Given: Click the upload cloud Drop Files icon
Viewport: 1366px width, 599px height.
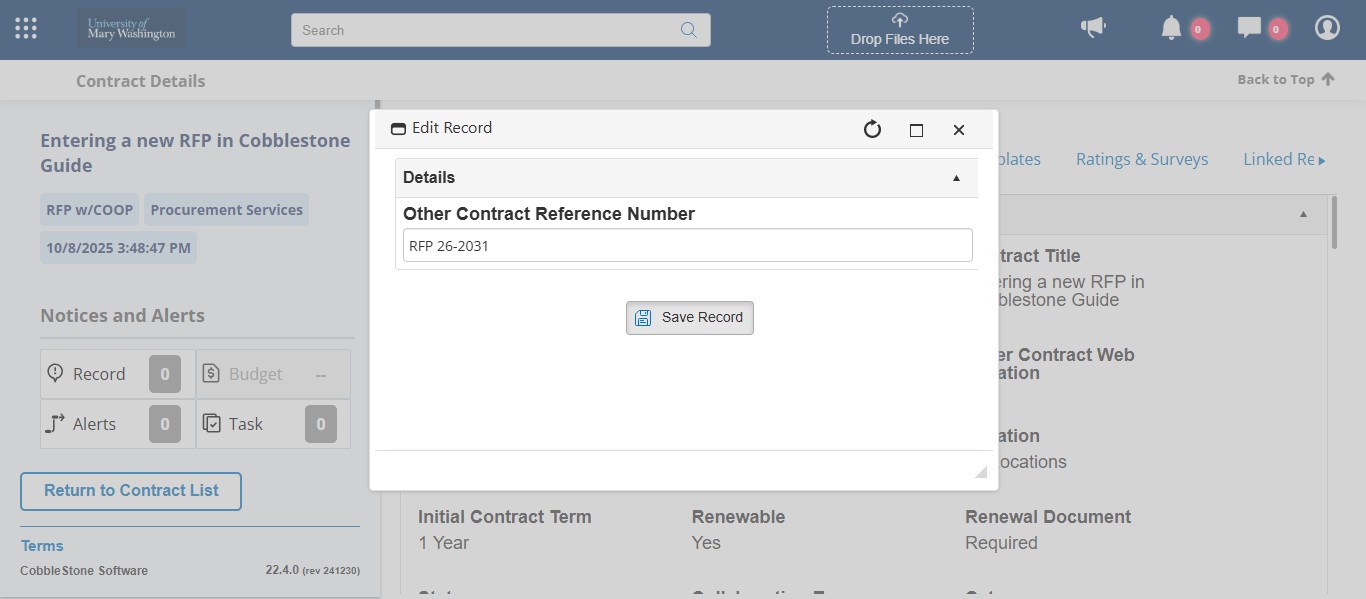Looking at the screenshot, I should tap(900, 20).
